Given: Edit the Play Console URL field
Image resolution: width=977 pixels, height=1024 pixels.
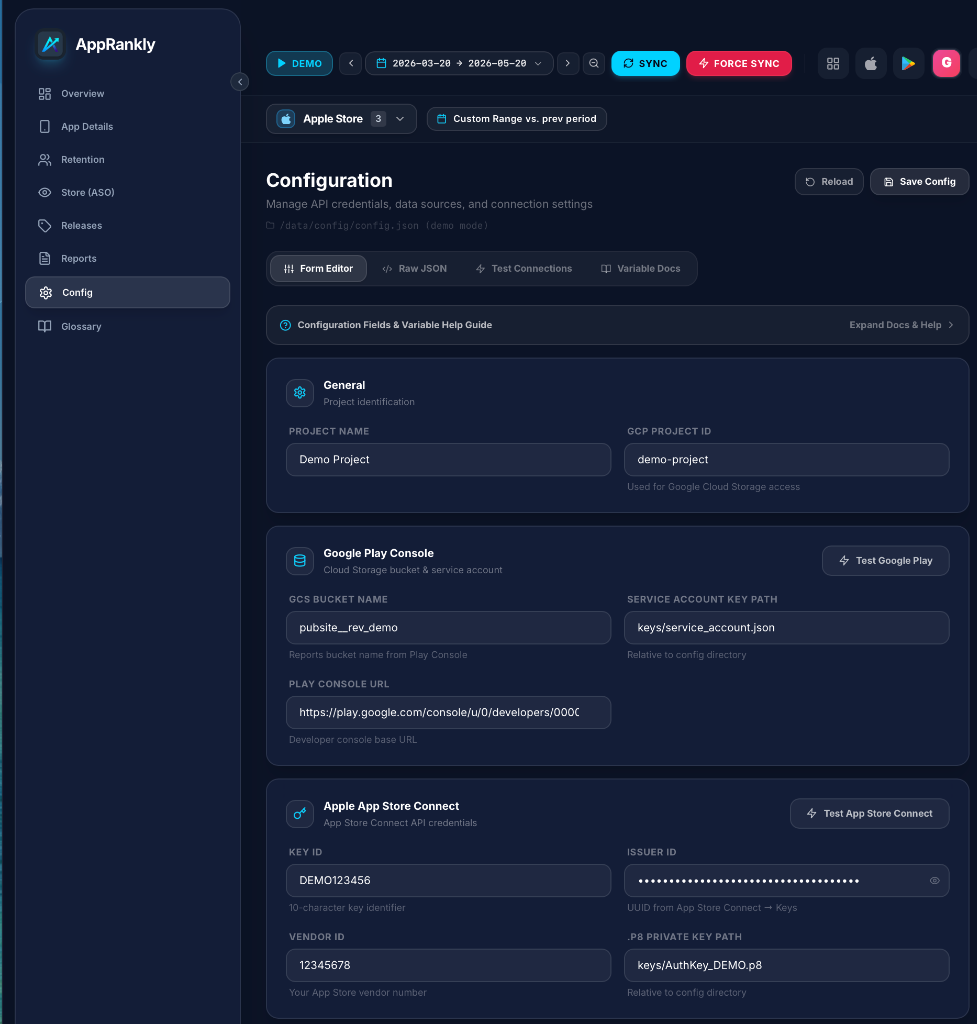Looking at the screenshot, I should (x=448, y=712).
